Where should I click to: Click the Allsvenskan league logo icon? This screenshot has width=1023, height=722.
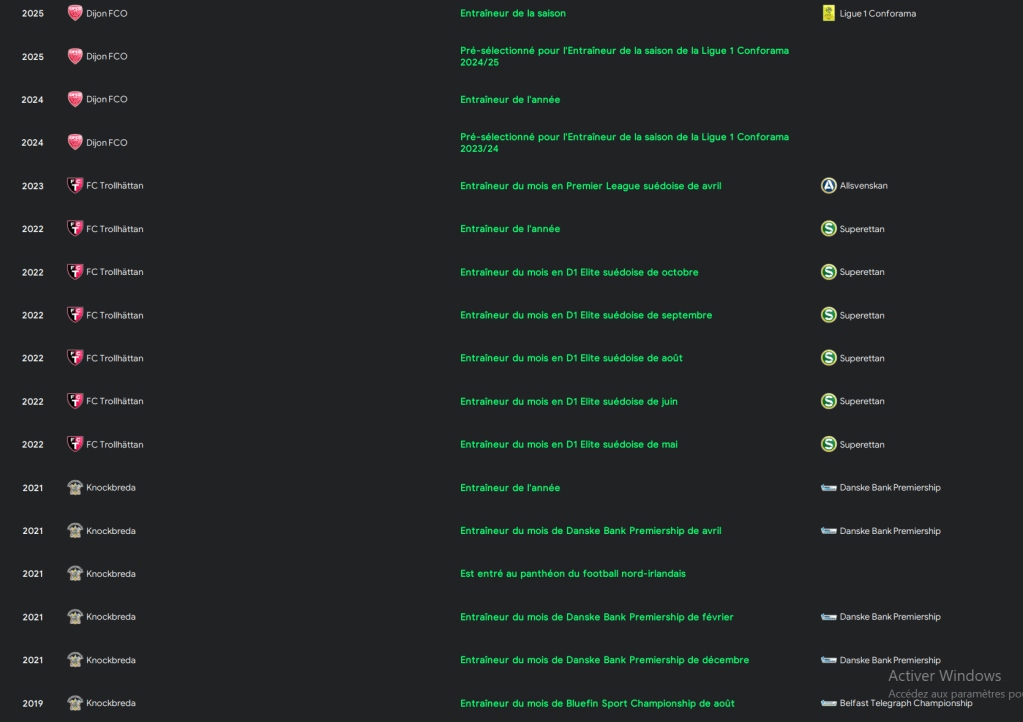click(x=828, y=186)
